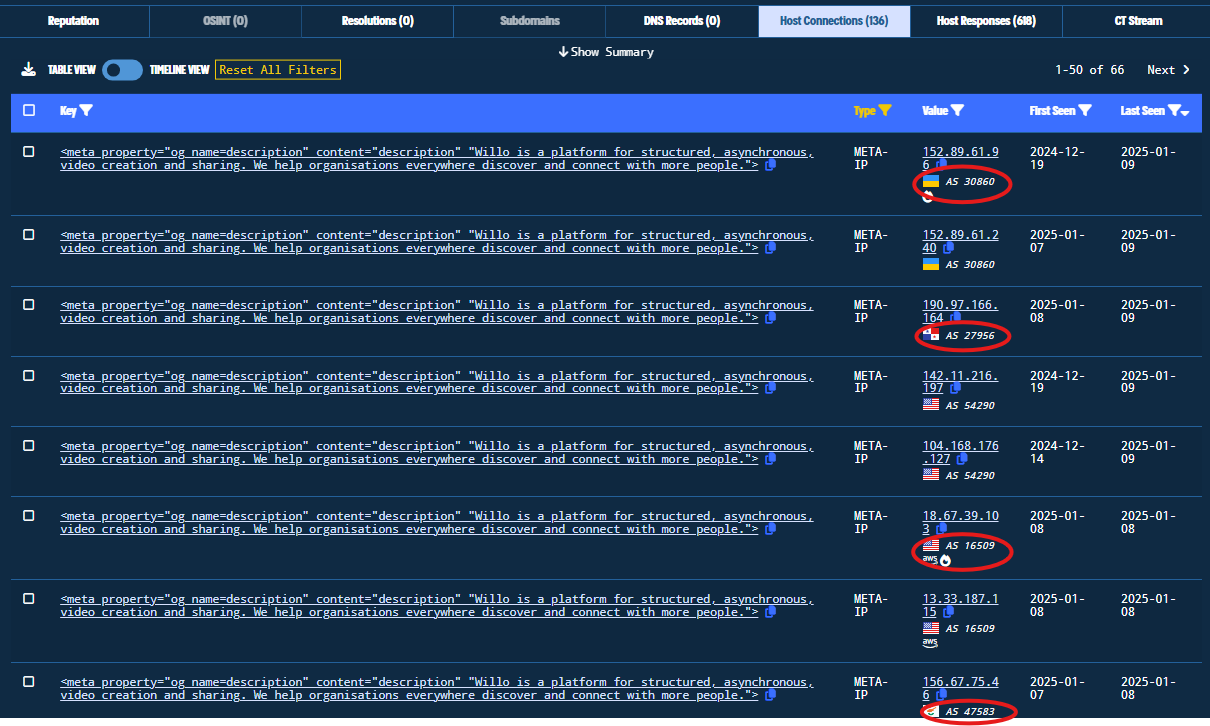
Task: Go to the Next page of results
Action: click(1168, 70)
